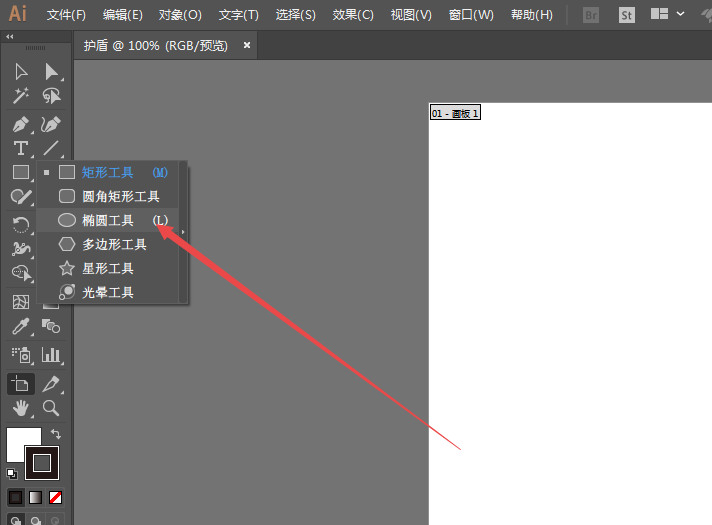Screen dimensions: 712x525
Task: Activate the Type tool
Action: 21,148
